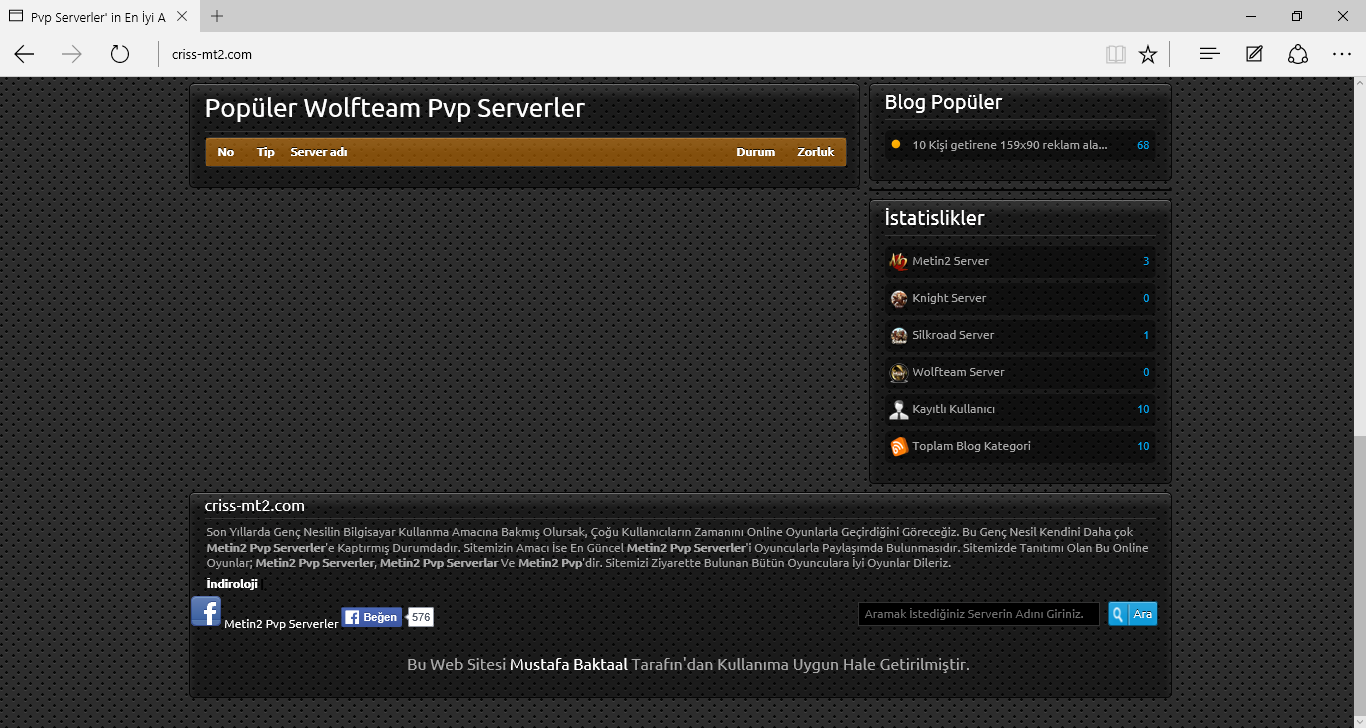The height and width of the screenshot is (728, 1366).
Task: Click the Facebook Beğen button
Action: tap(372, 617)
